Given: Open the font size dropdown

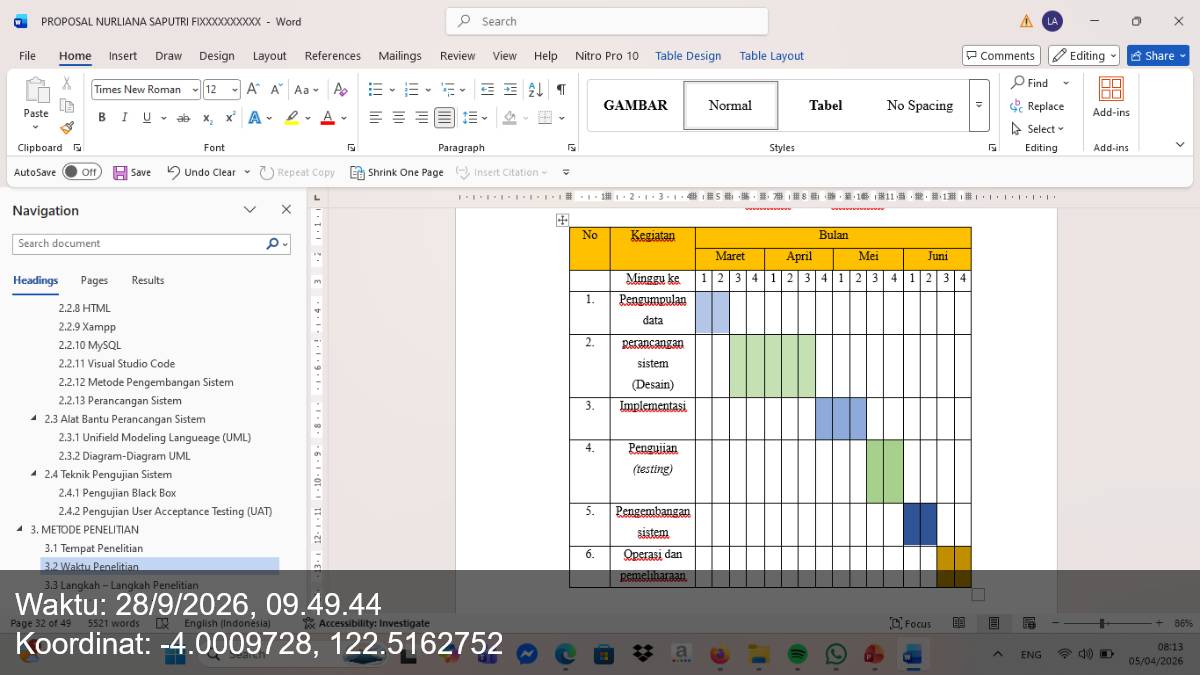Looking at the screenshot, I should point(235,89).
